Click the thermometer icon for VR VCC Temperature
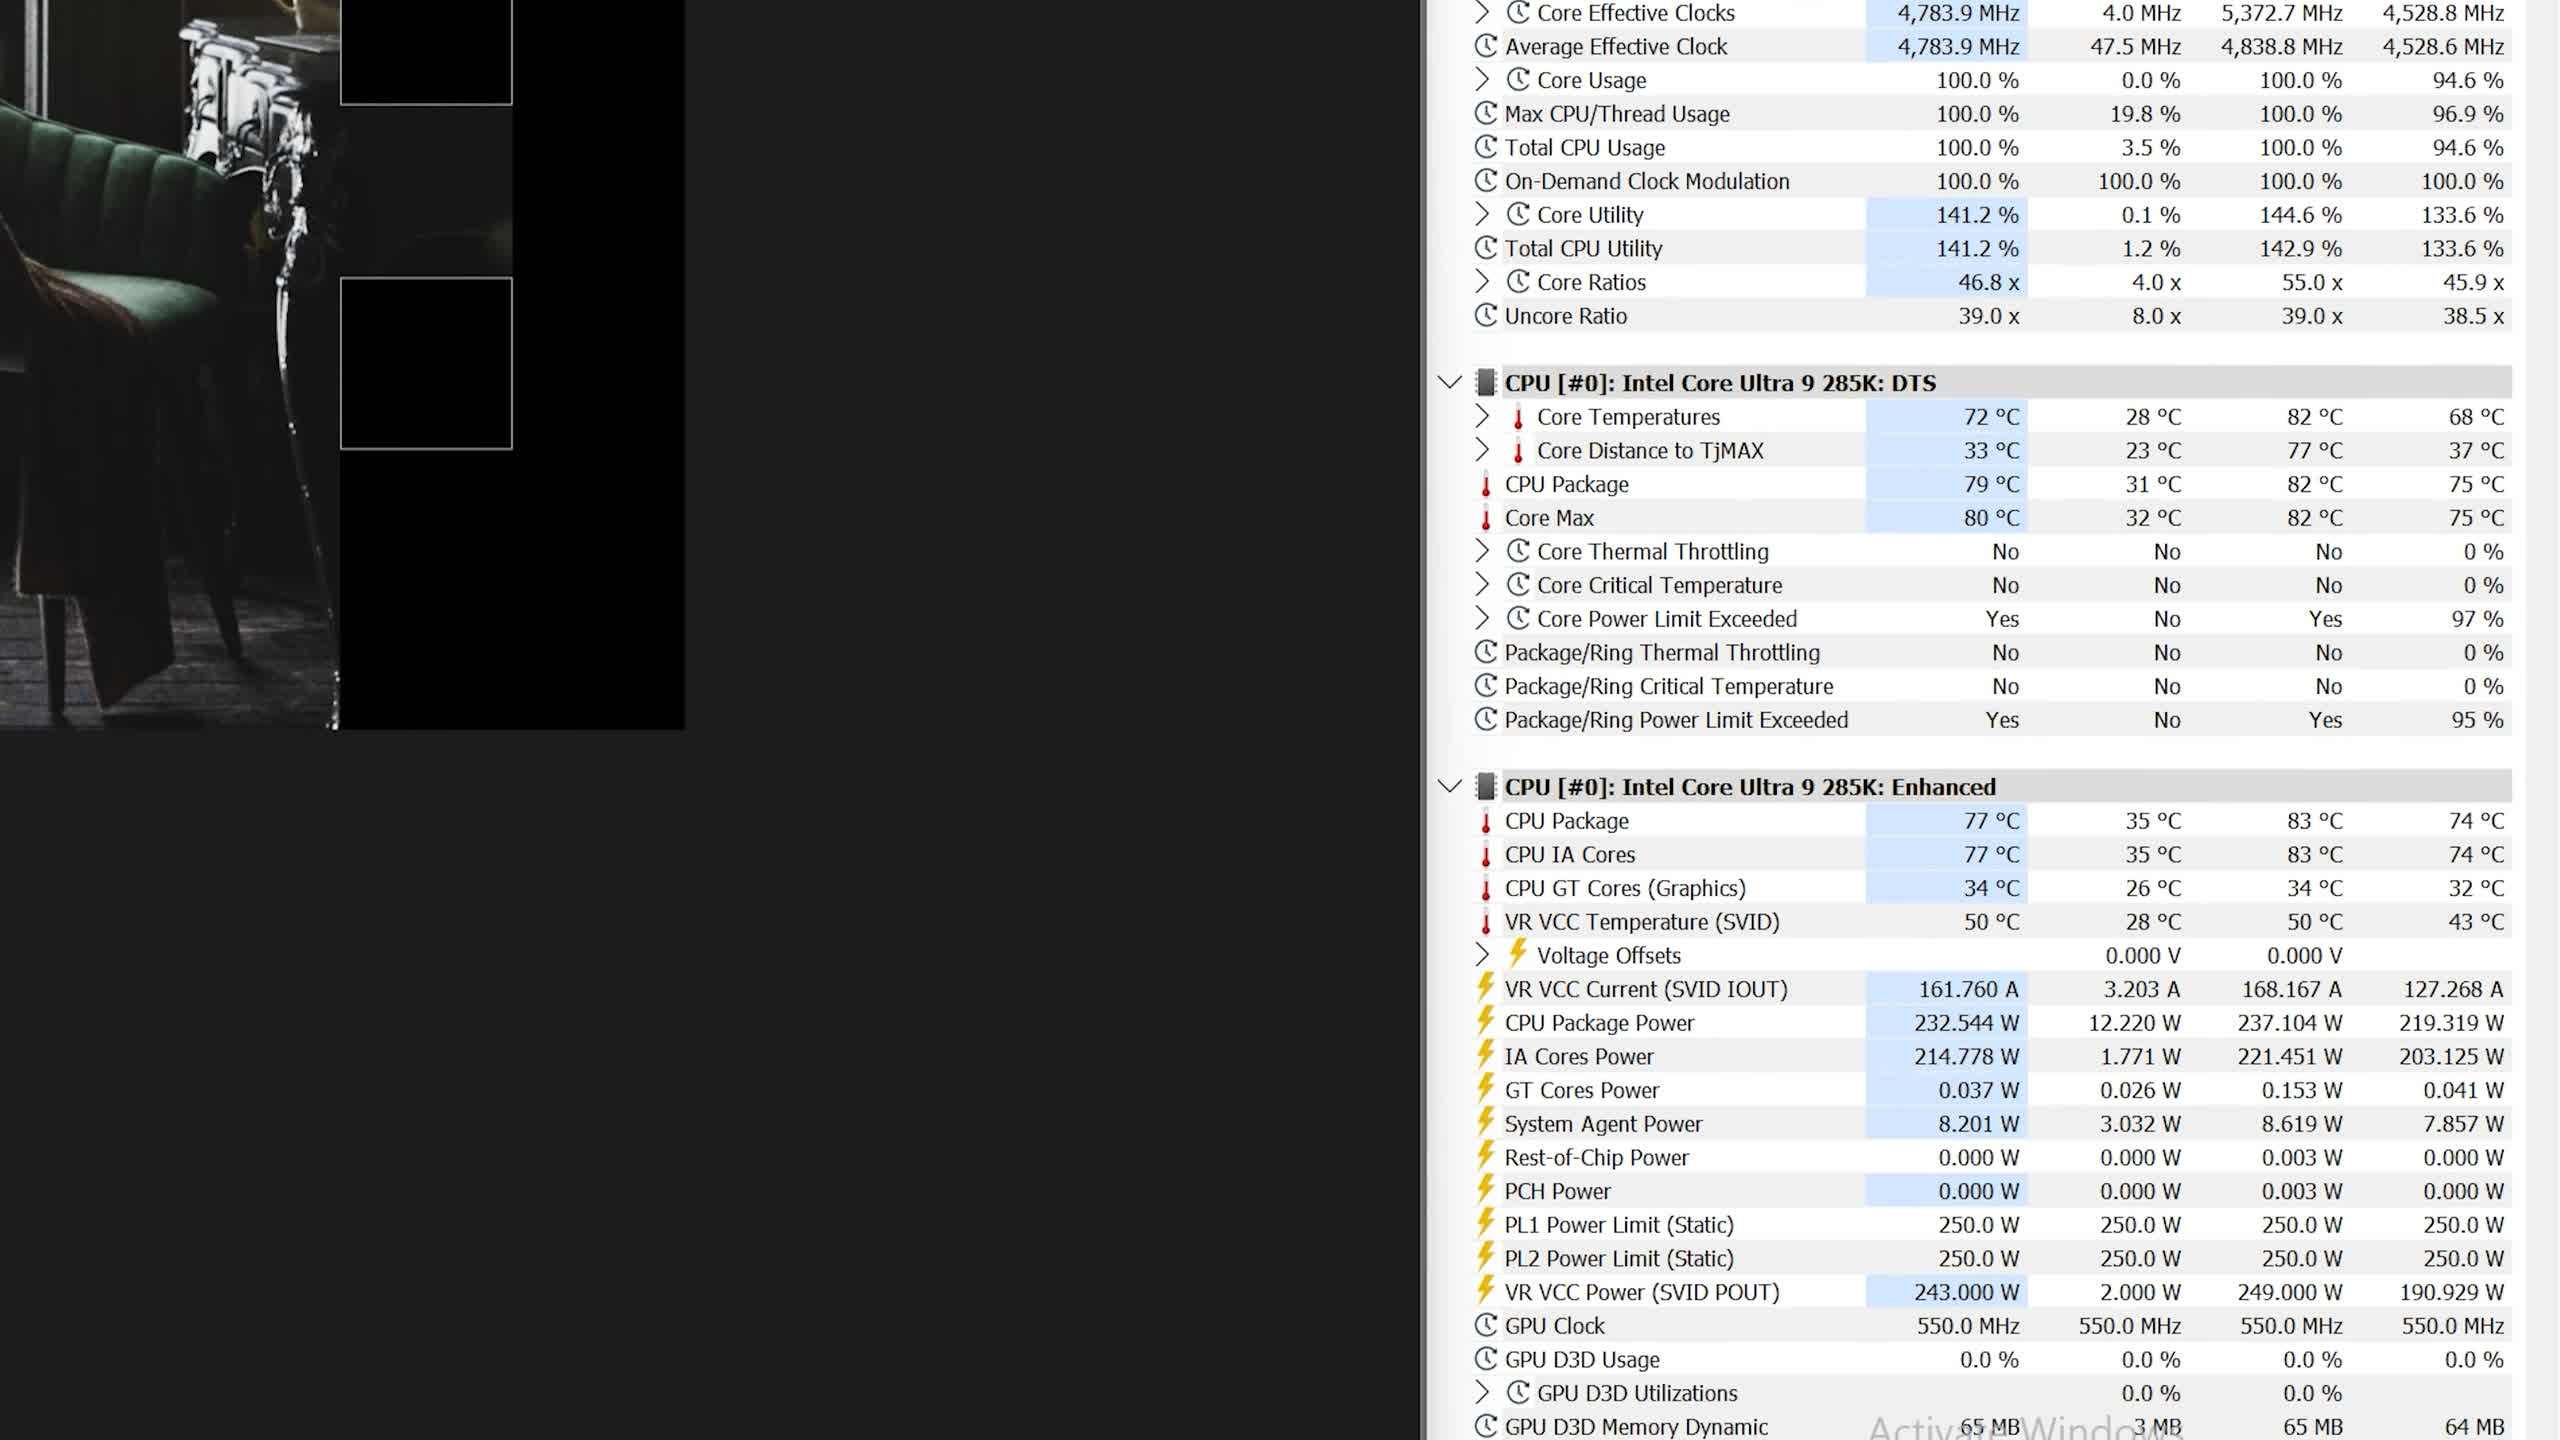2560x1440 pixels. coord(1486,922)
